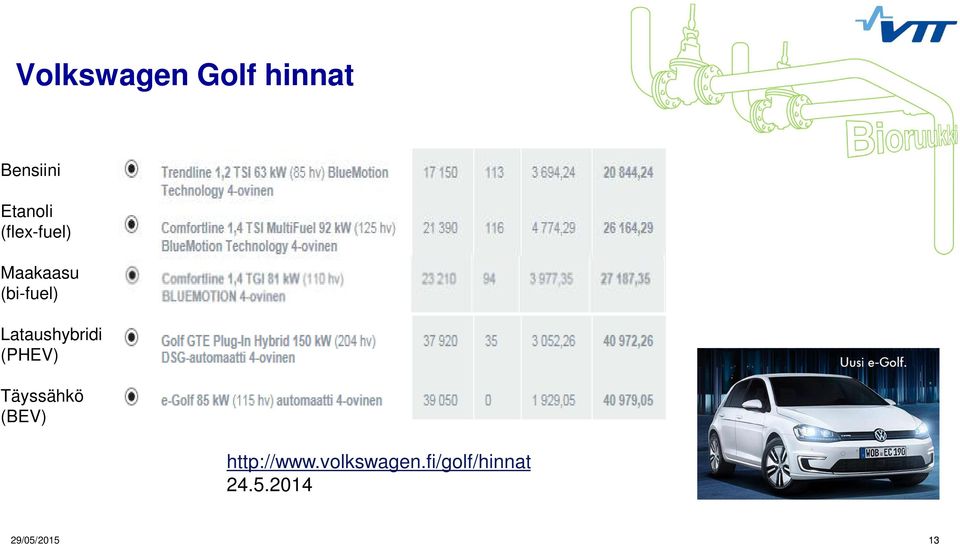The height and width of the screenshot is (544, 960).
Task: Click the tax value 1 929,05
Action: point(553,400)
